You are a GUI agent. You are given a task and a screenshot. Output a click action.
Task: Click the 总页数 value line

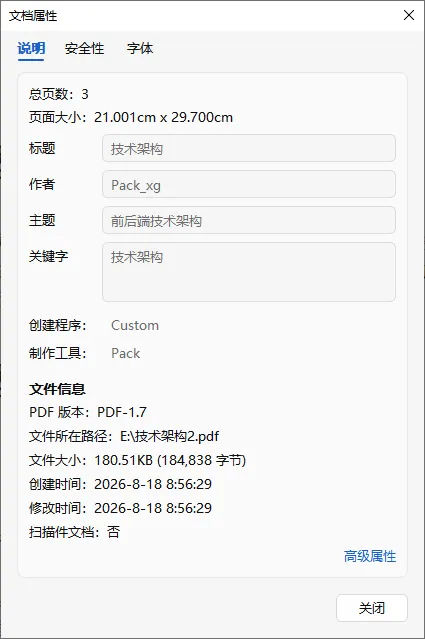pyautogui.click(x=58, y=94)
